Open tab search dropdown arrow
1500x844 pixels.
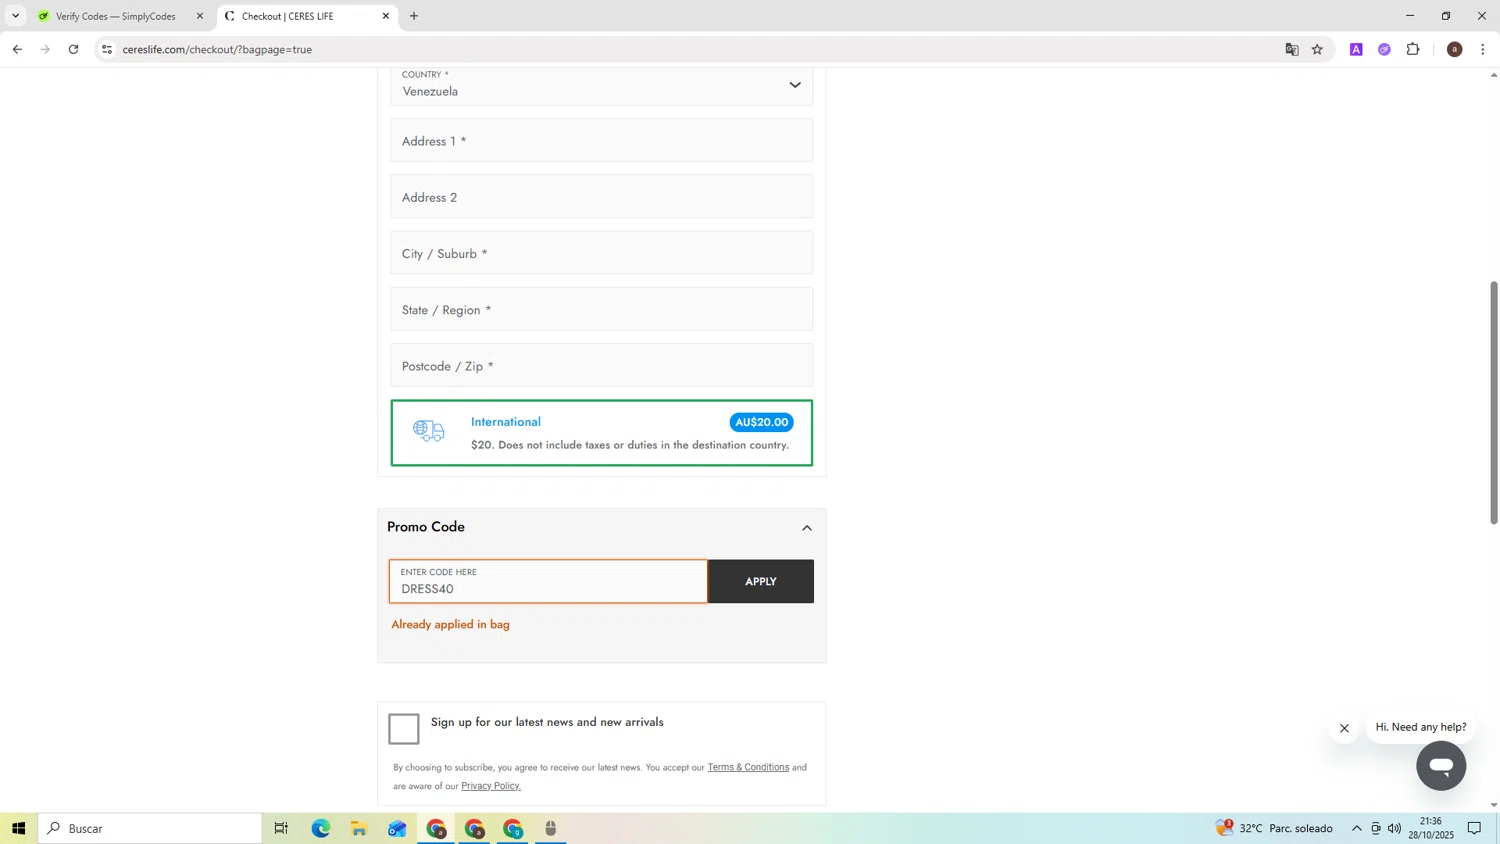click(x=15, y=16)
